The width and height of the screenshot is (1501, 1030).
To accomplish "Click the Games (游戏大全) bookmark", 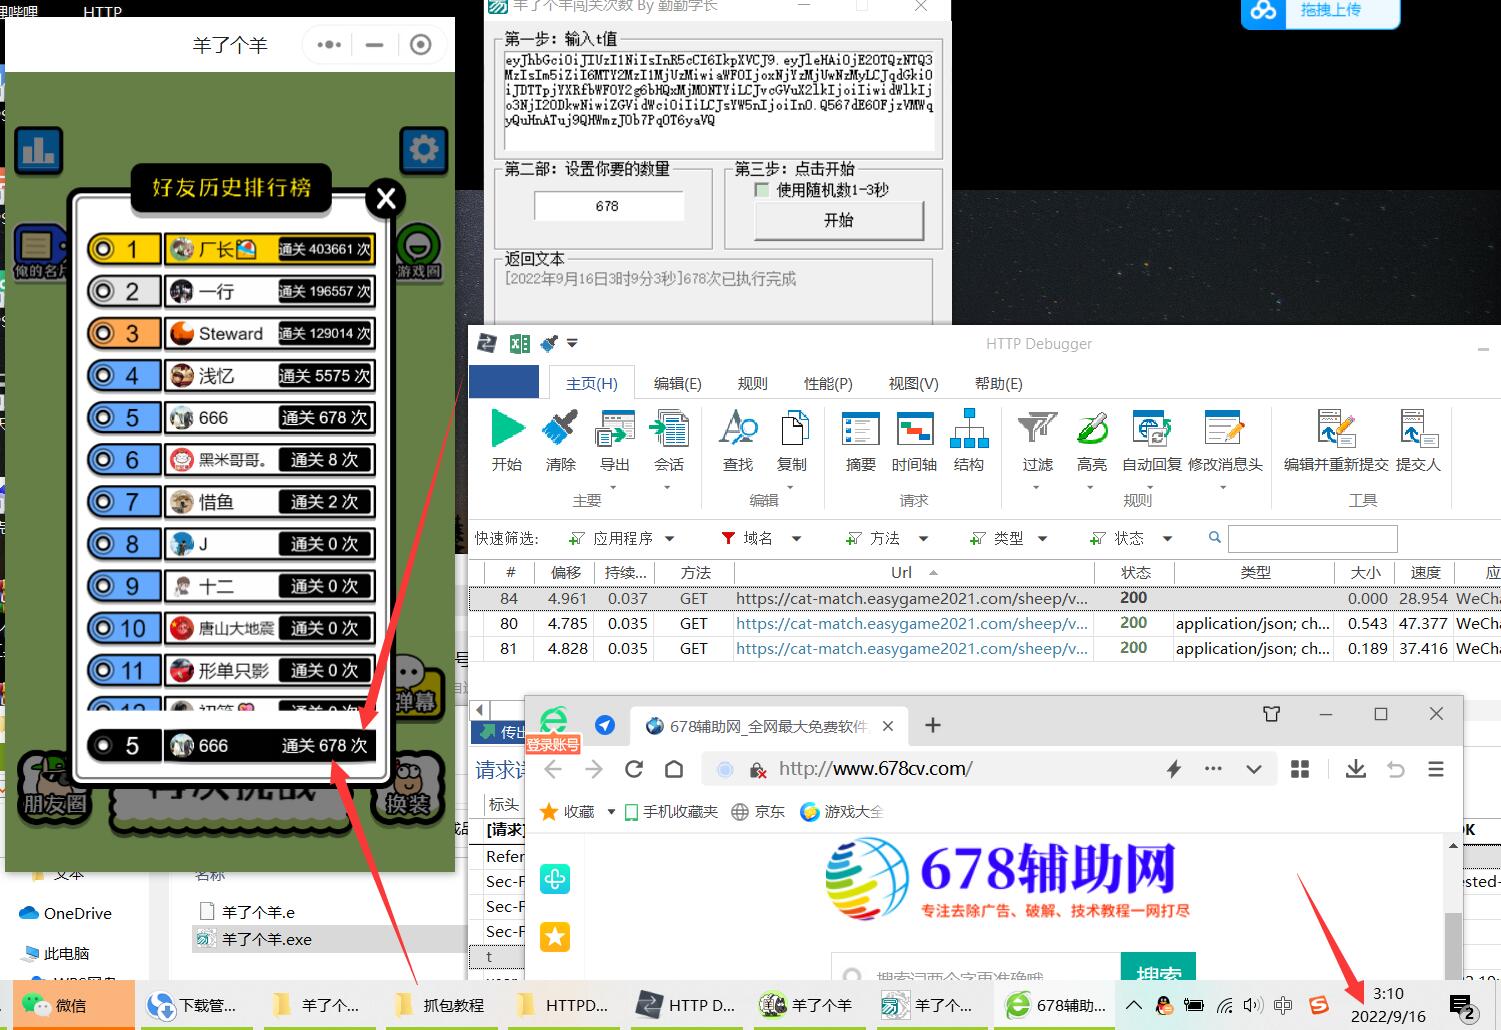I will (842, 812).
